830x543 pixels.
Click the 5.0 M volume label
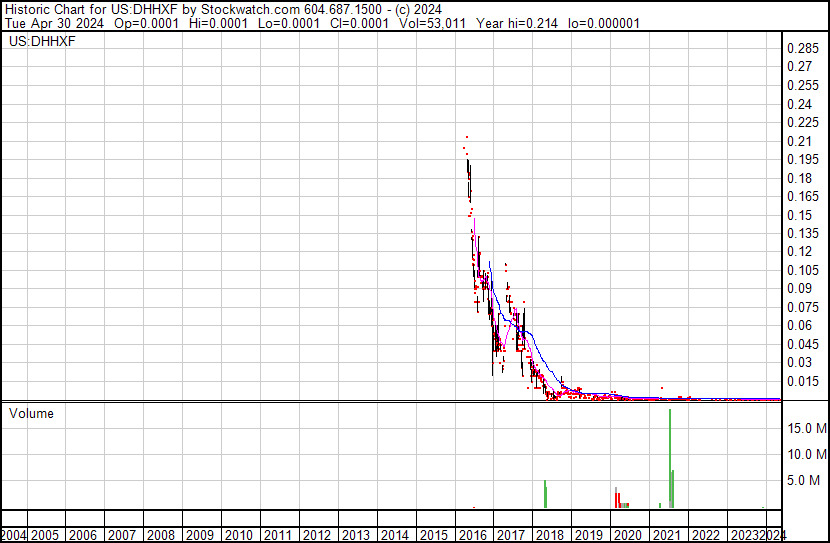pyautogui.click(x=803, y=480)
